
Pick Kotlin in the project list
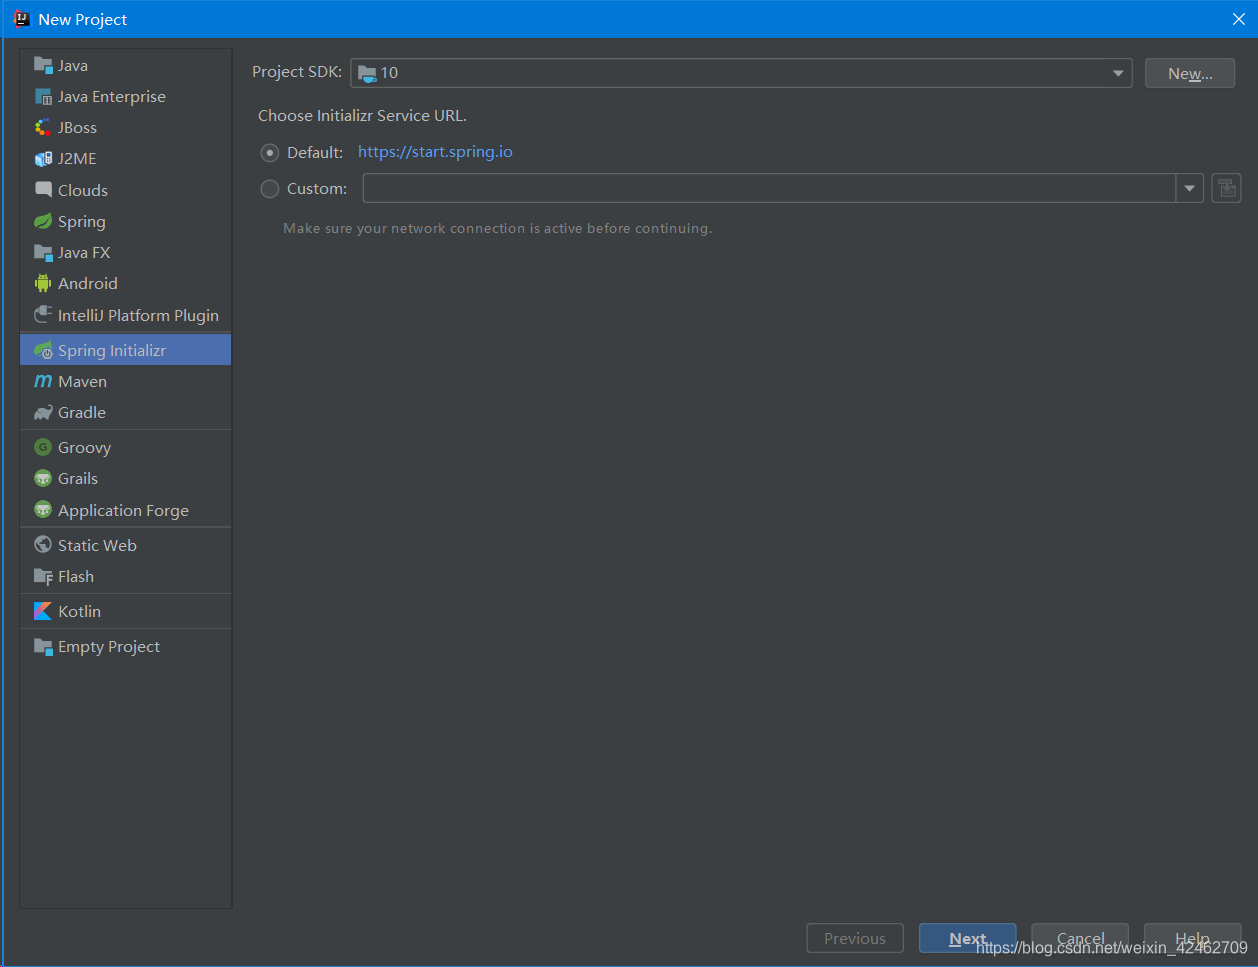tap(126, 611)
